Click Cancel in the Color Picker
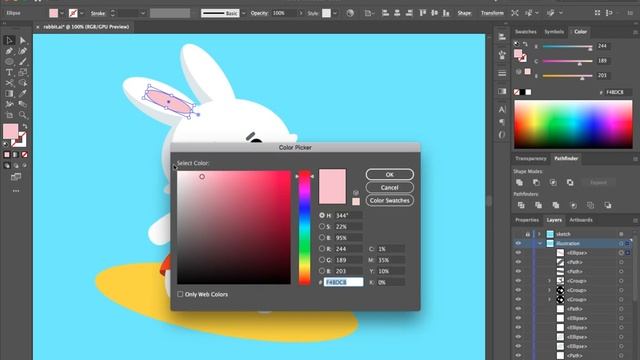This screenshot has height=360, width=640. click(x=389, y=187)
